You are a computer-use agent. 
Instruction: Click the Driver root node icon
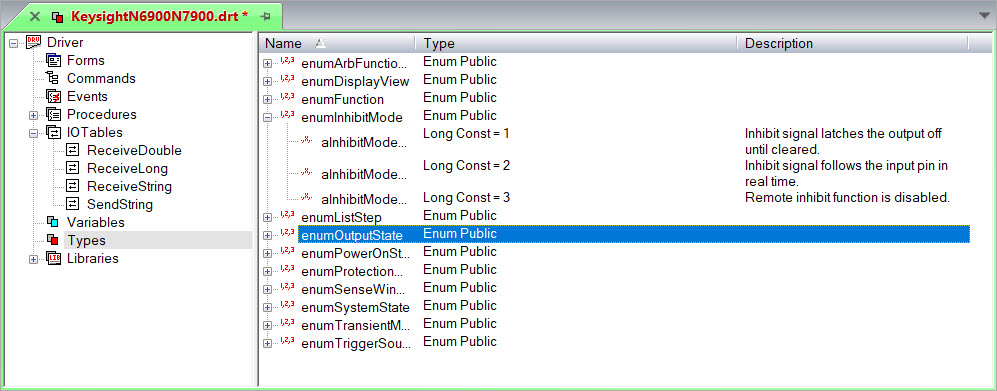click(x=33, y=43)
